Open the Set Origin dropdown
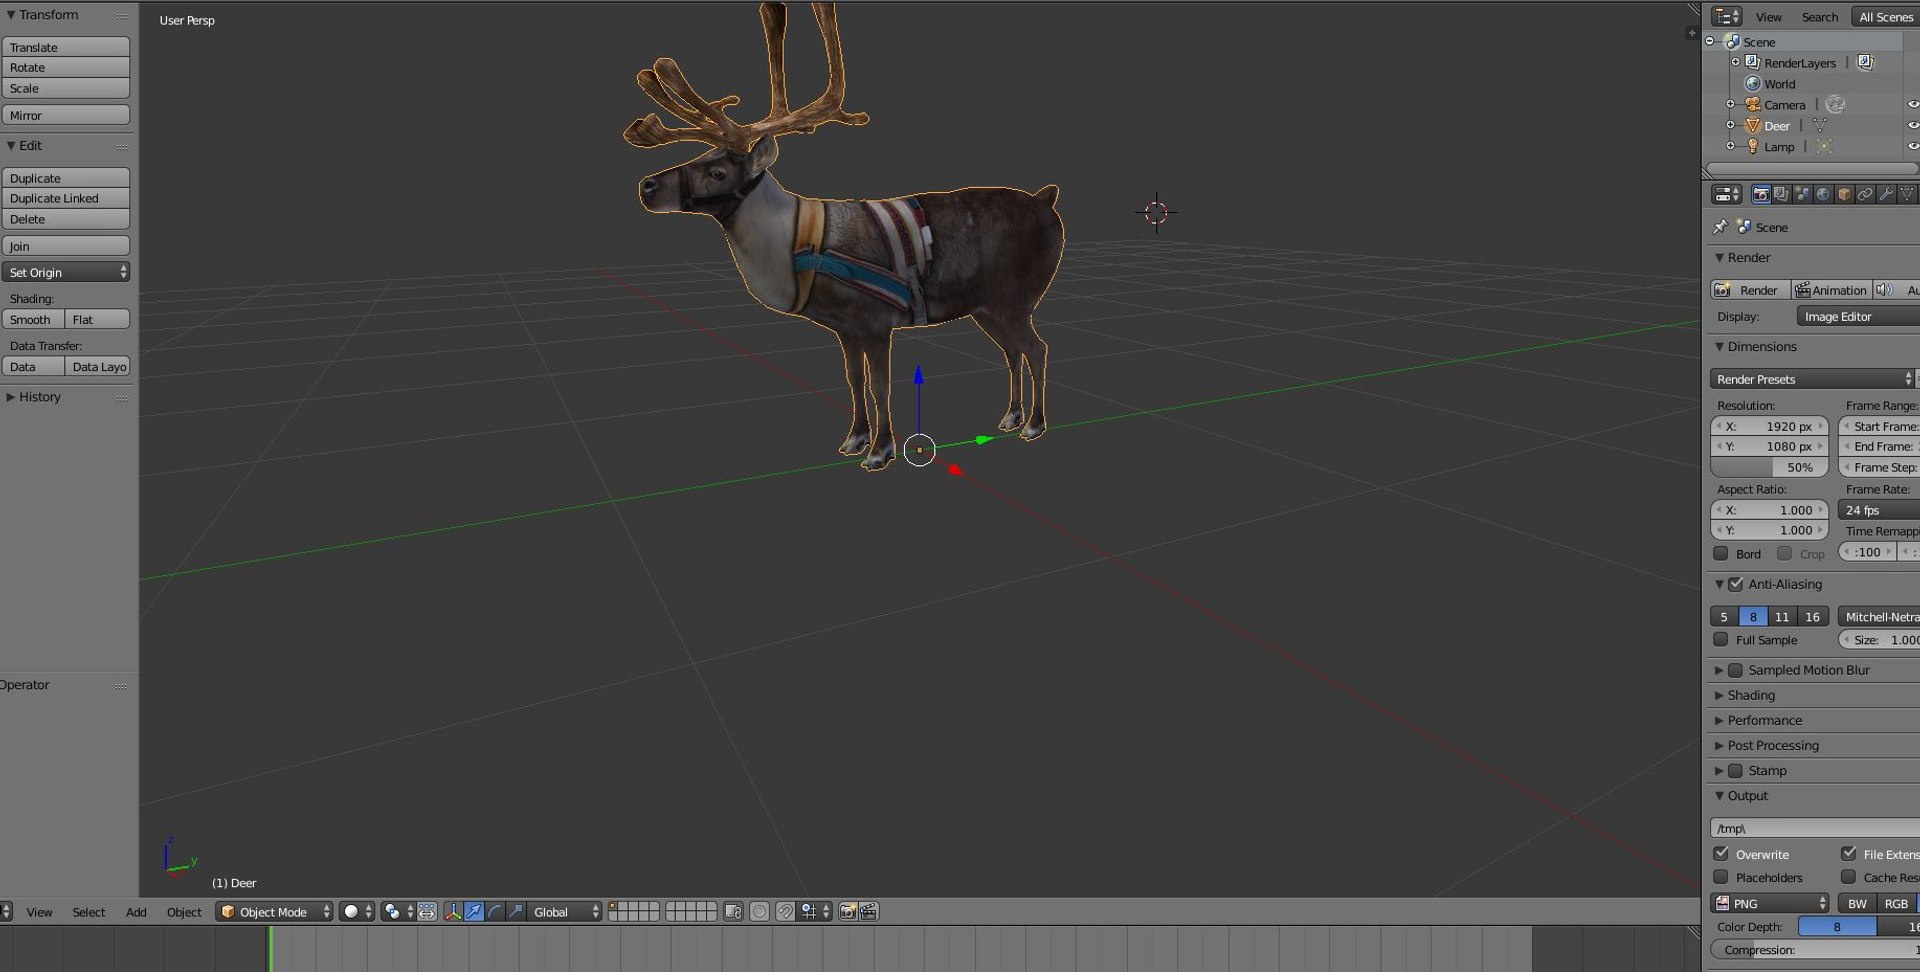The height and width of the screenshot is (972, 1920). pos(66,272)
